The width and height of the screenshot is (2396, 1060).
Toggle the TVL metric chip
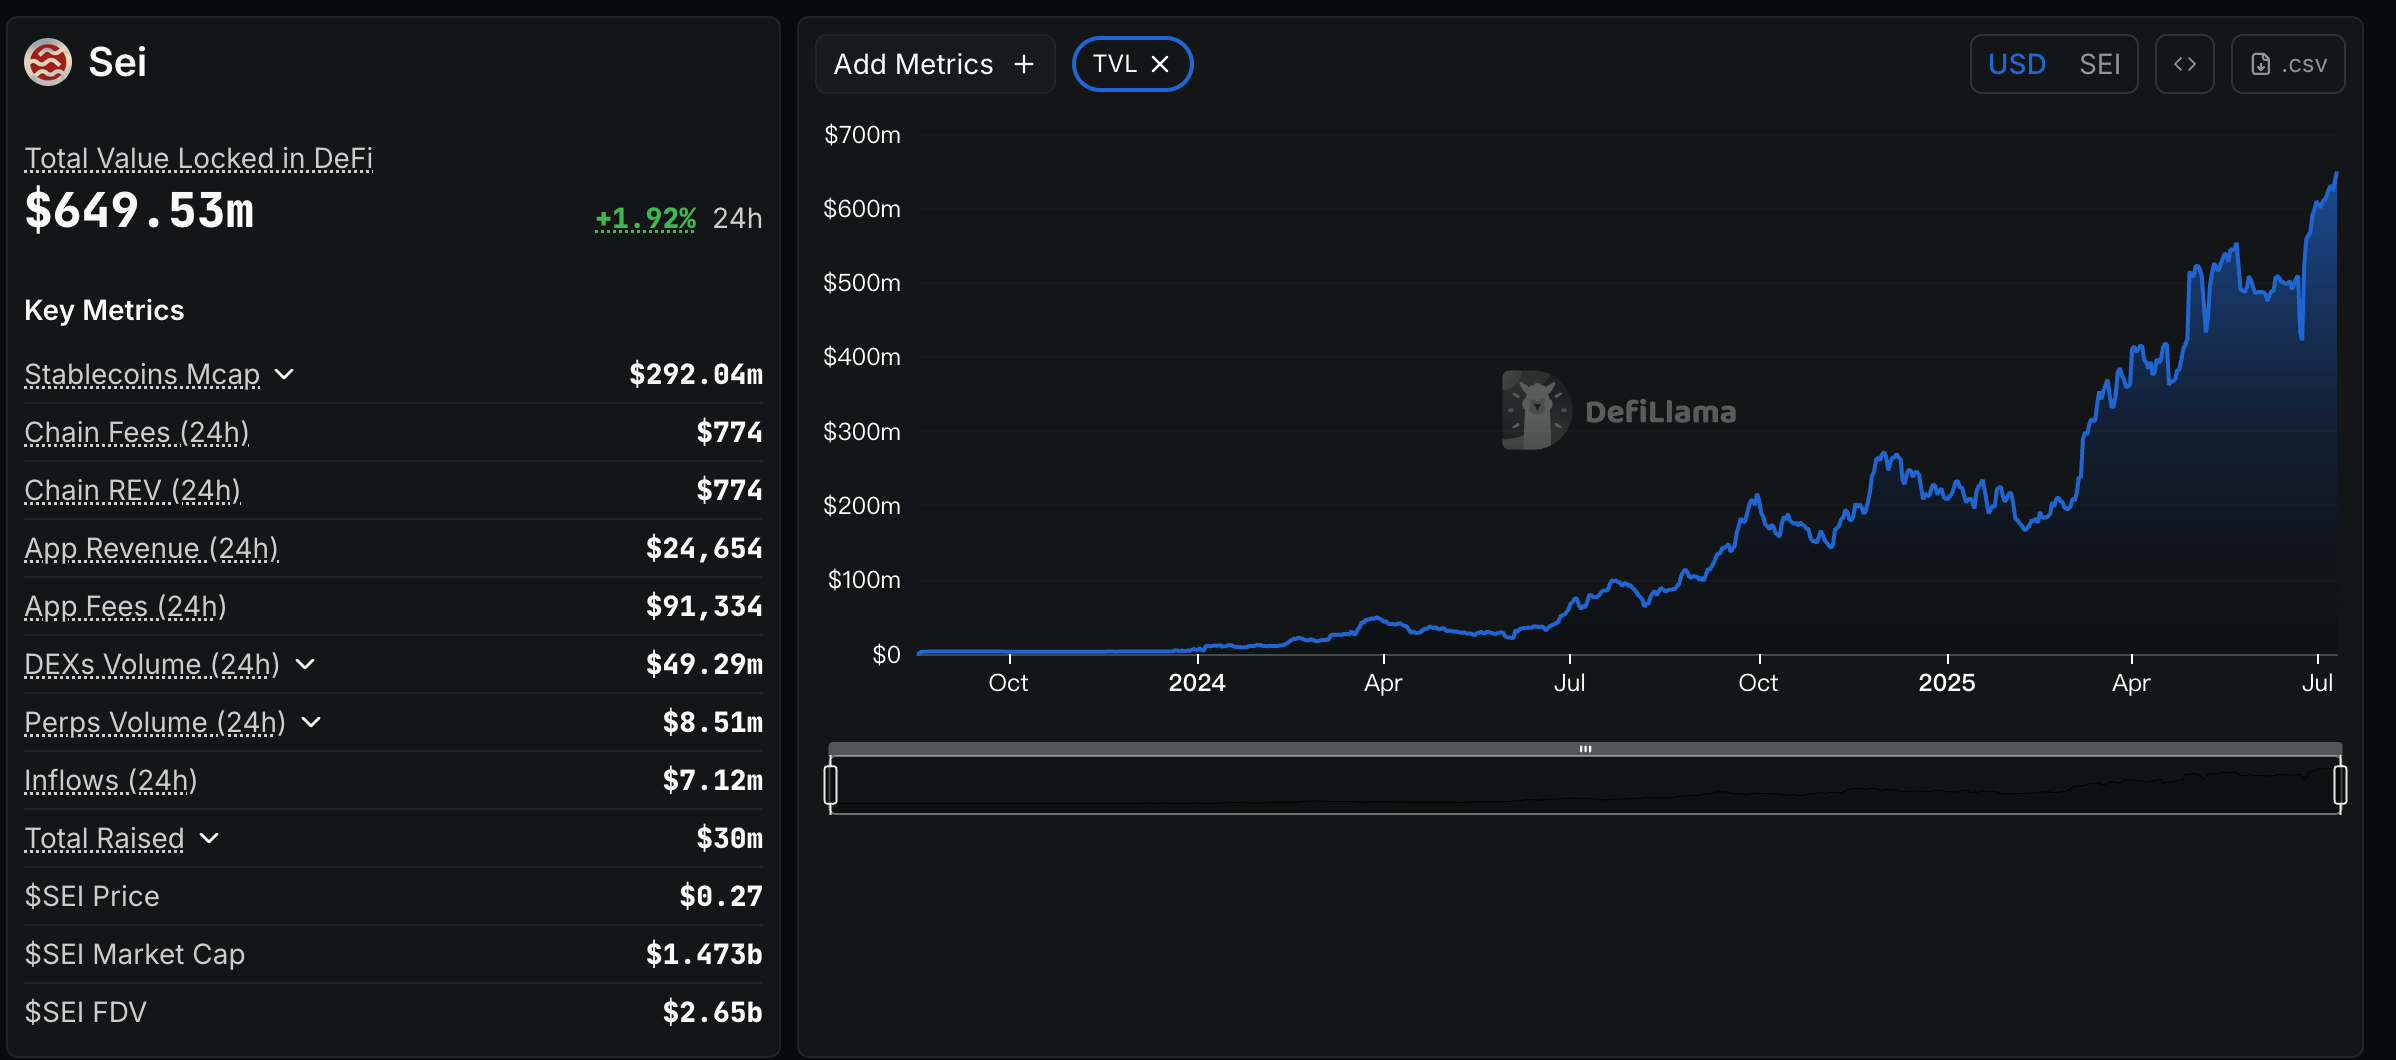[x=1114, y=64]
